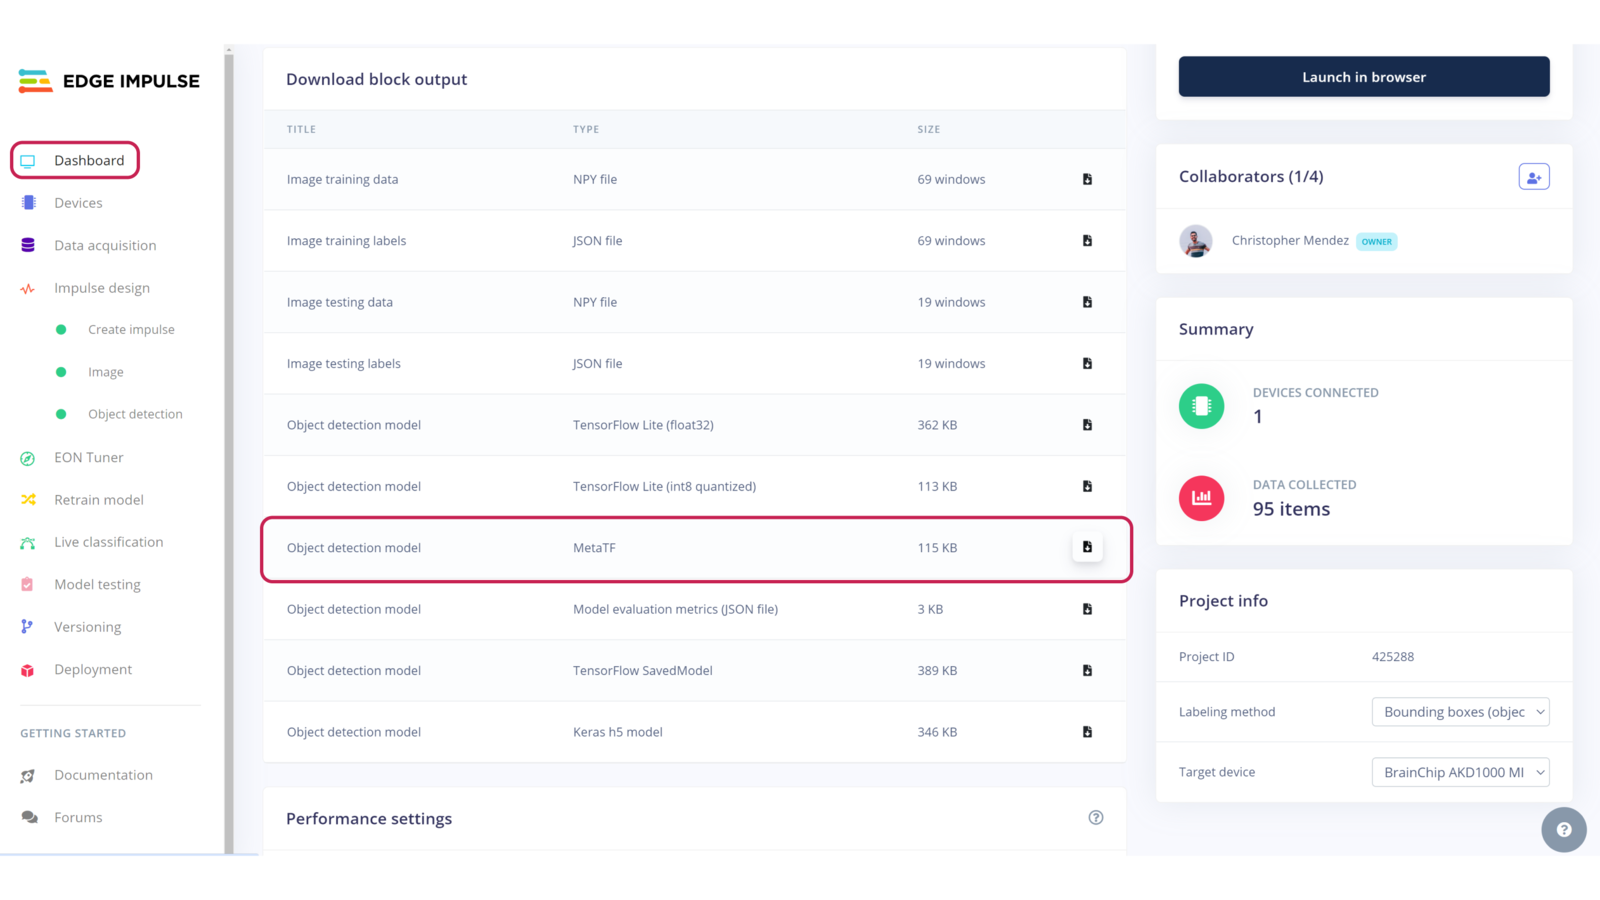Open Impulse design section
This screenshot has width=1600, height=900.
102,288
